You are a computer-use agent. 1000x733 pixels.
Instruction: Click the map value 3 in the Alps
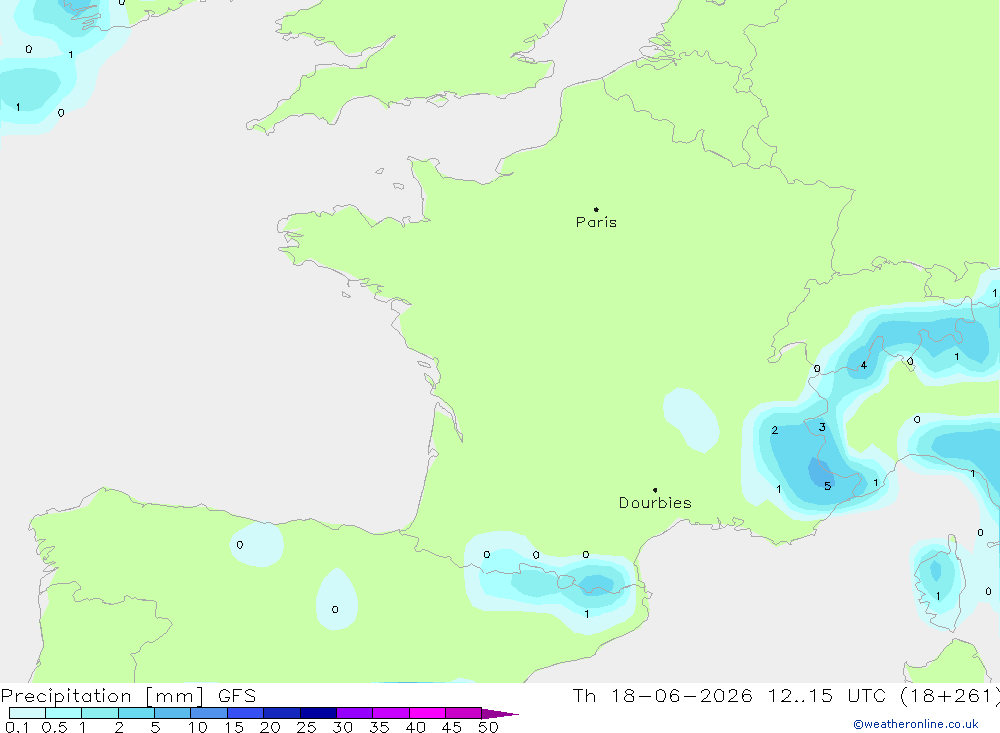tap(822, 427)
